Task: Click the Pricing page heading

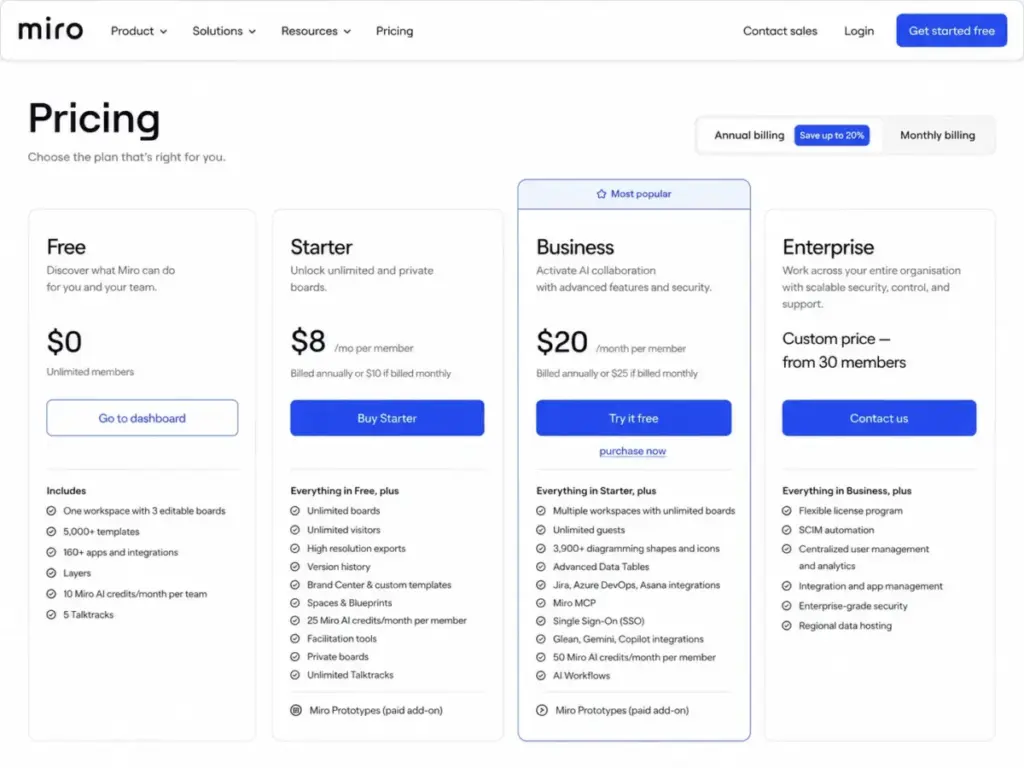Action: pyautogui.click(x=94, y=120)
